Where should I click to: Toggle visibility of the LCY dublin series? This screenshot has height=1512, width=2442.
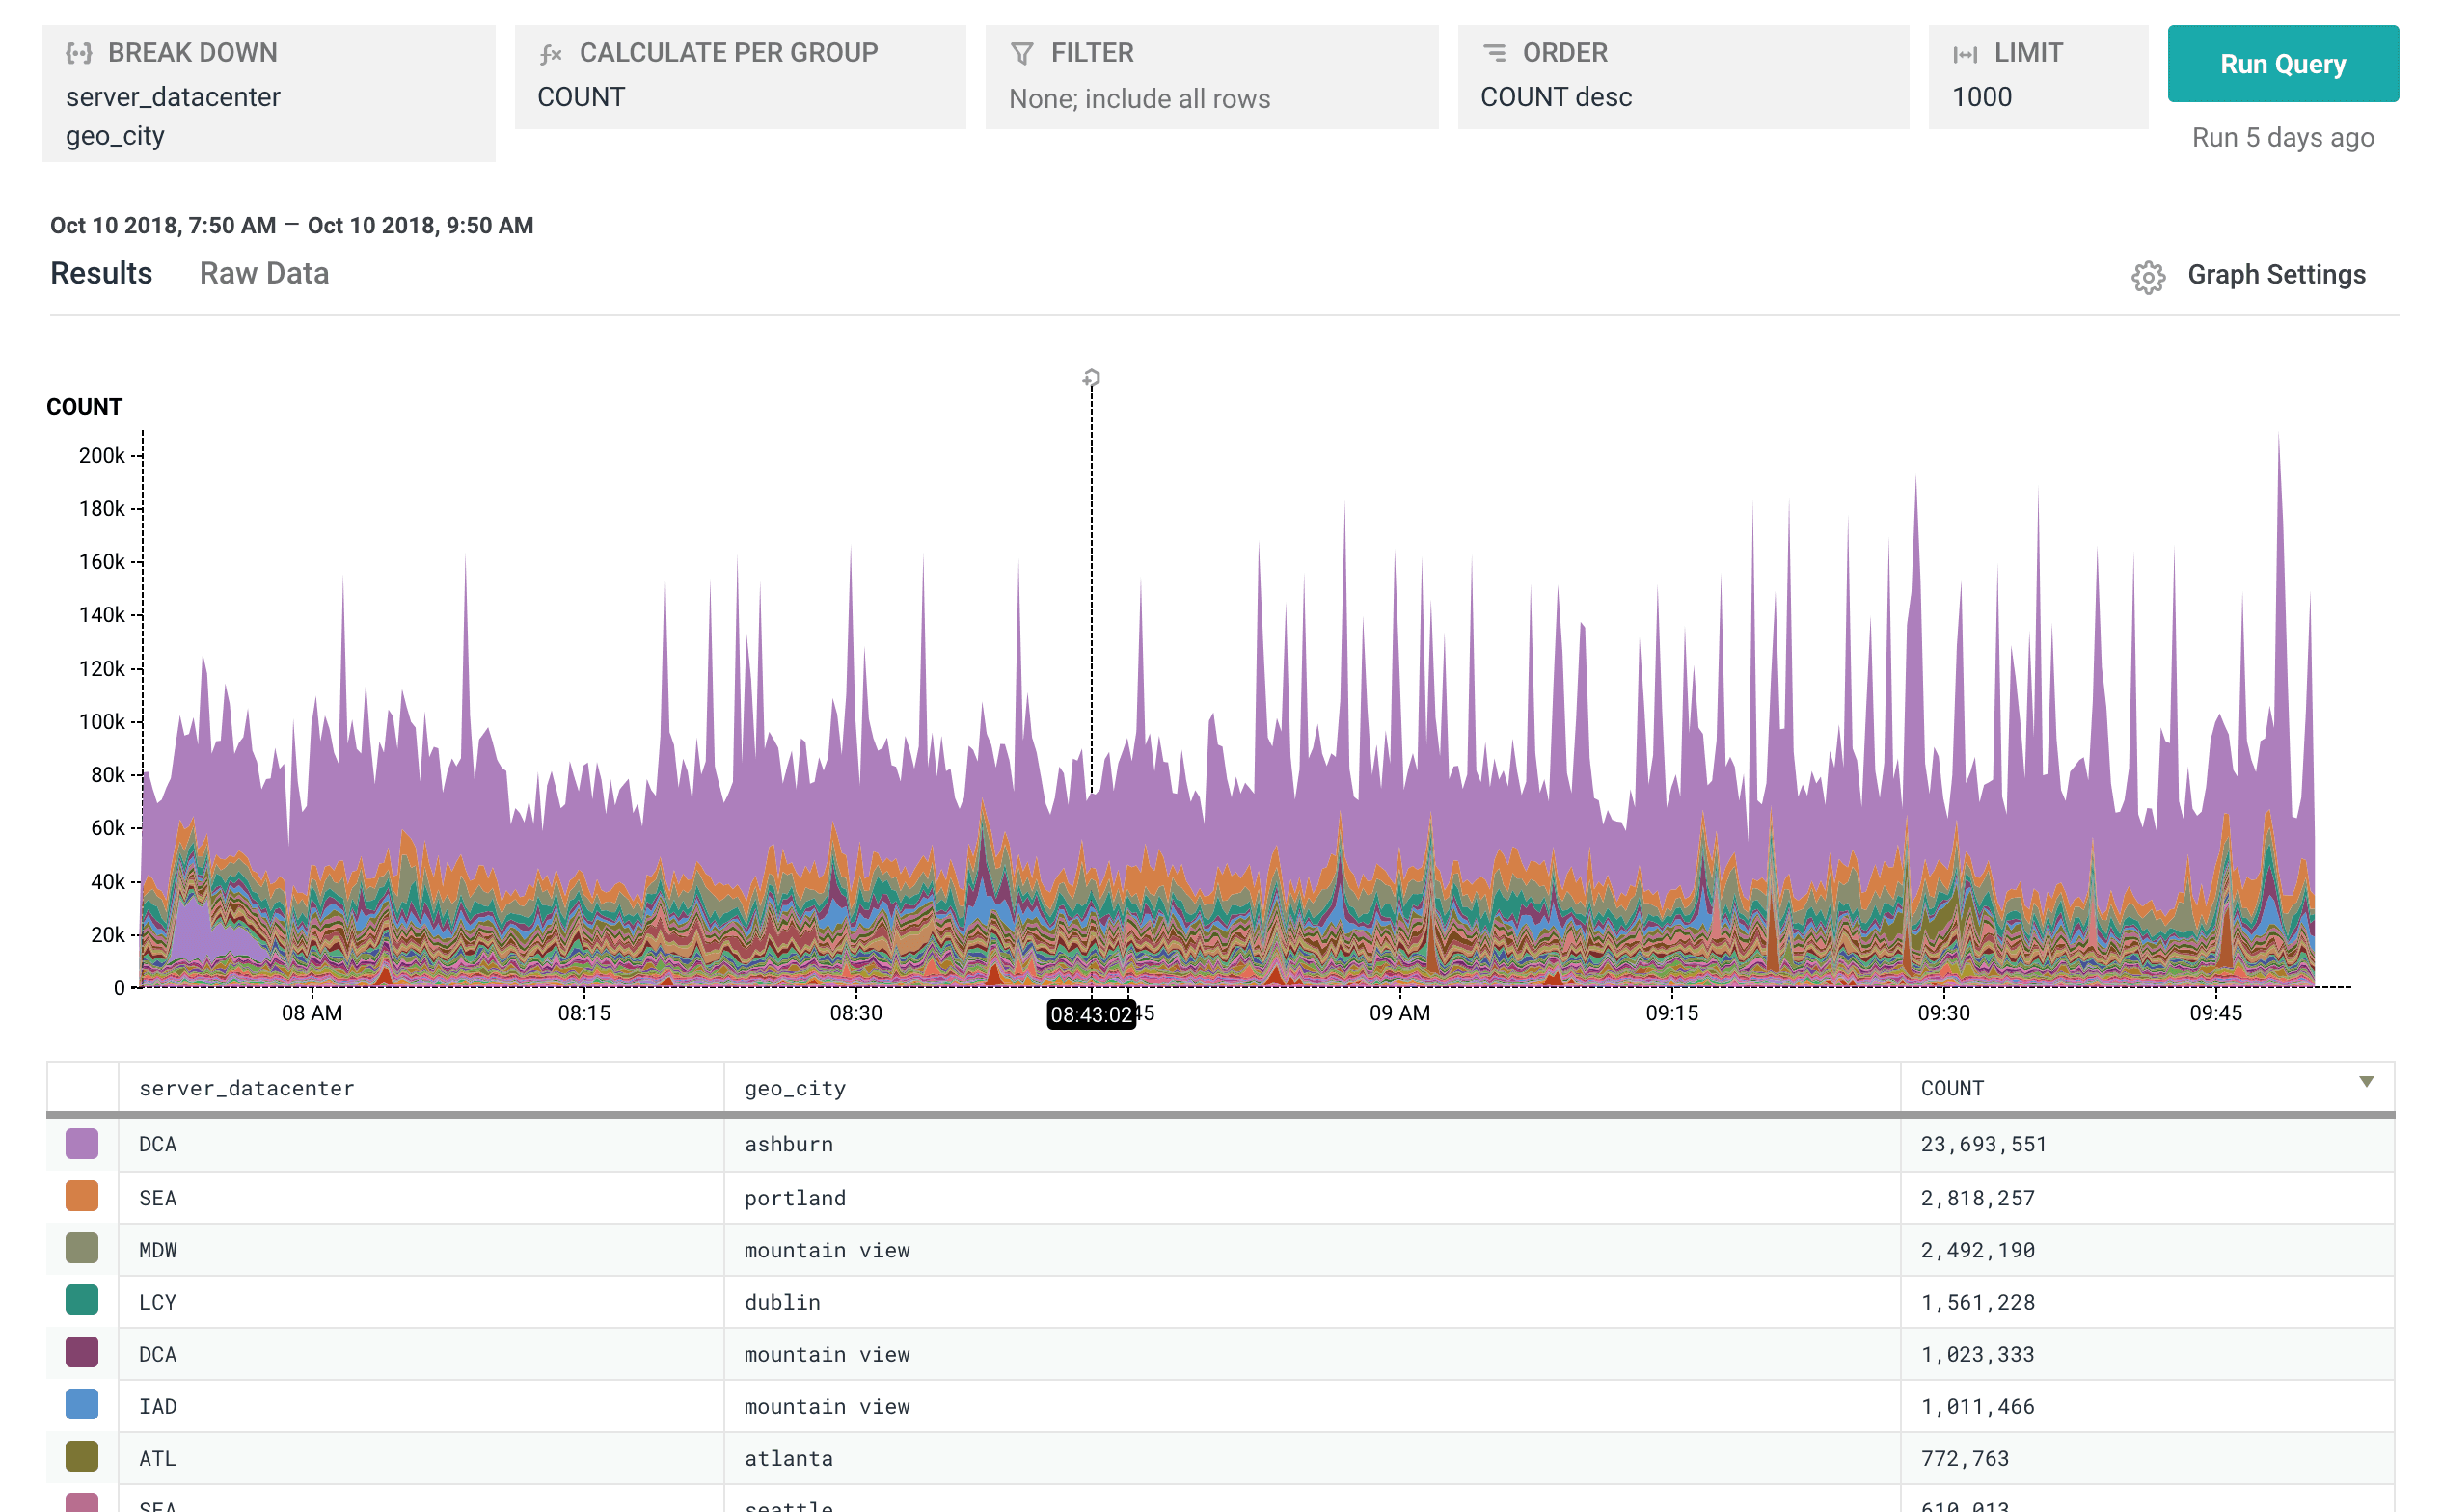point(81,1300)
